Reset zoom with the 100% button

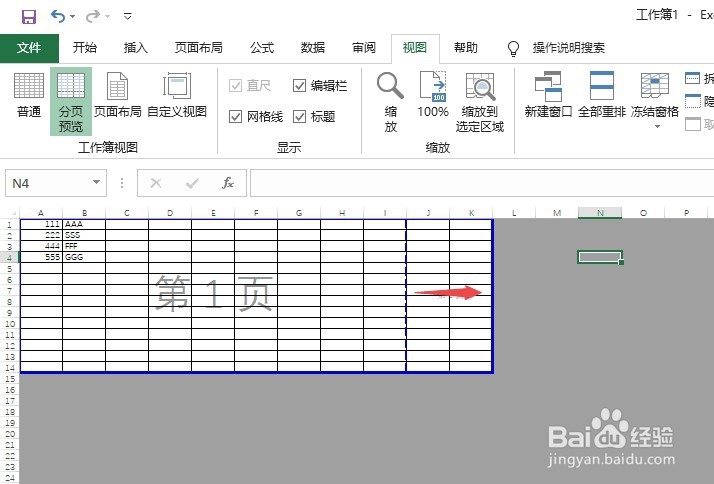pyautogui.click(x=433, y=96)
